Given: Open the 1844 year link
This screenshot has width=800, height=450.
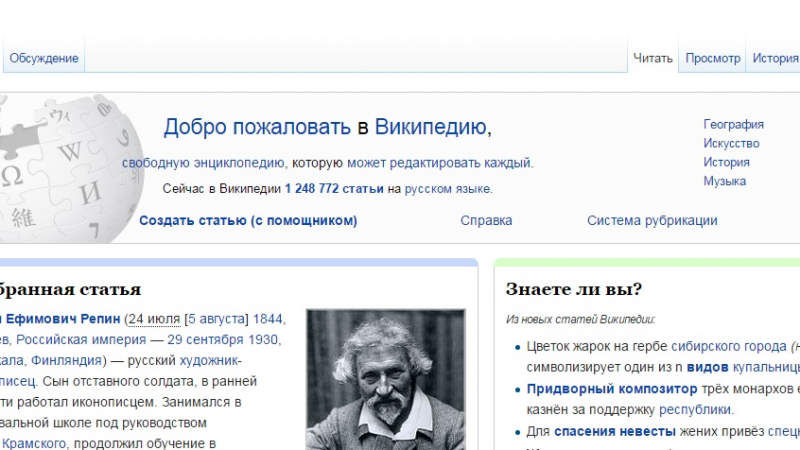Looking at the screenshot, I should [267, 319].
